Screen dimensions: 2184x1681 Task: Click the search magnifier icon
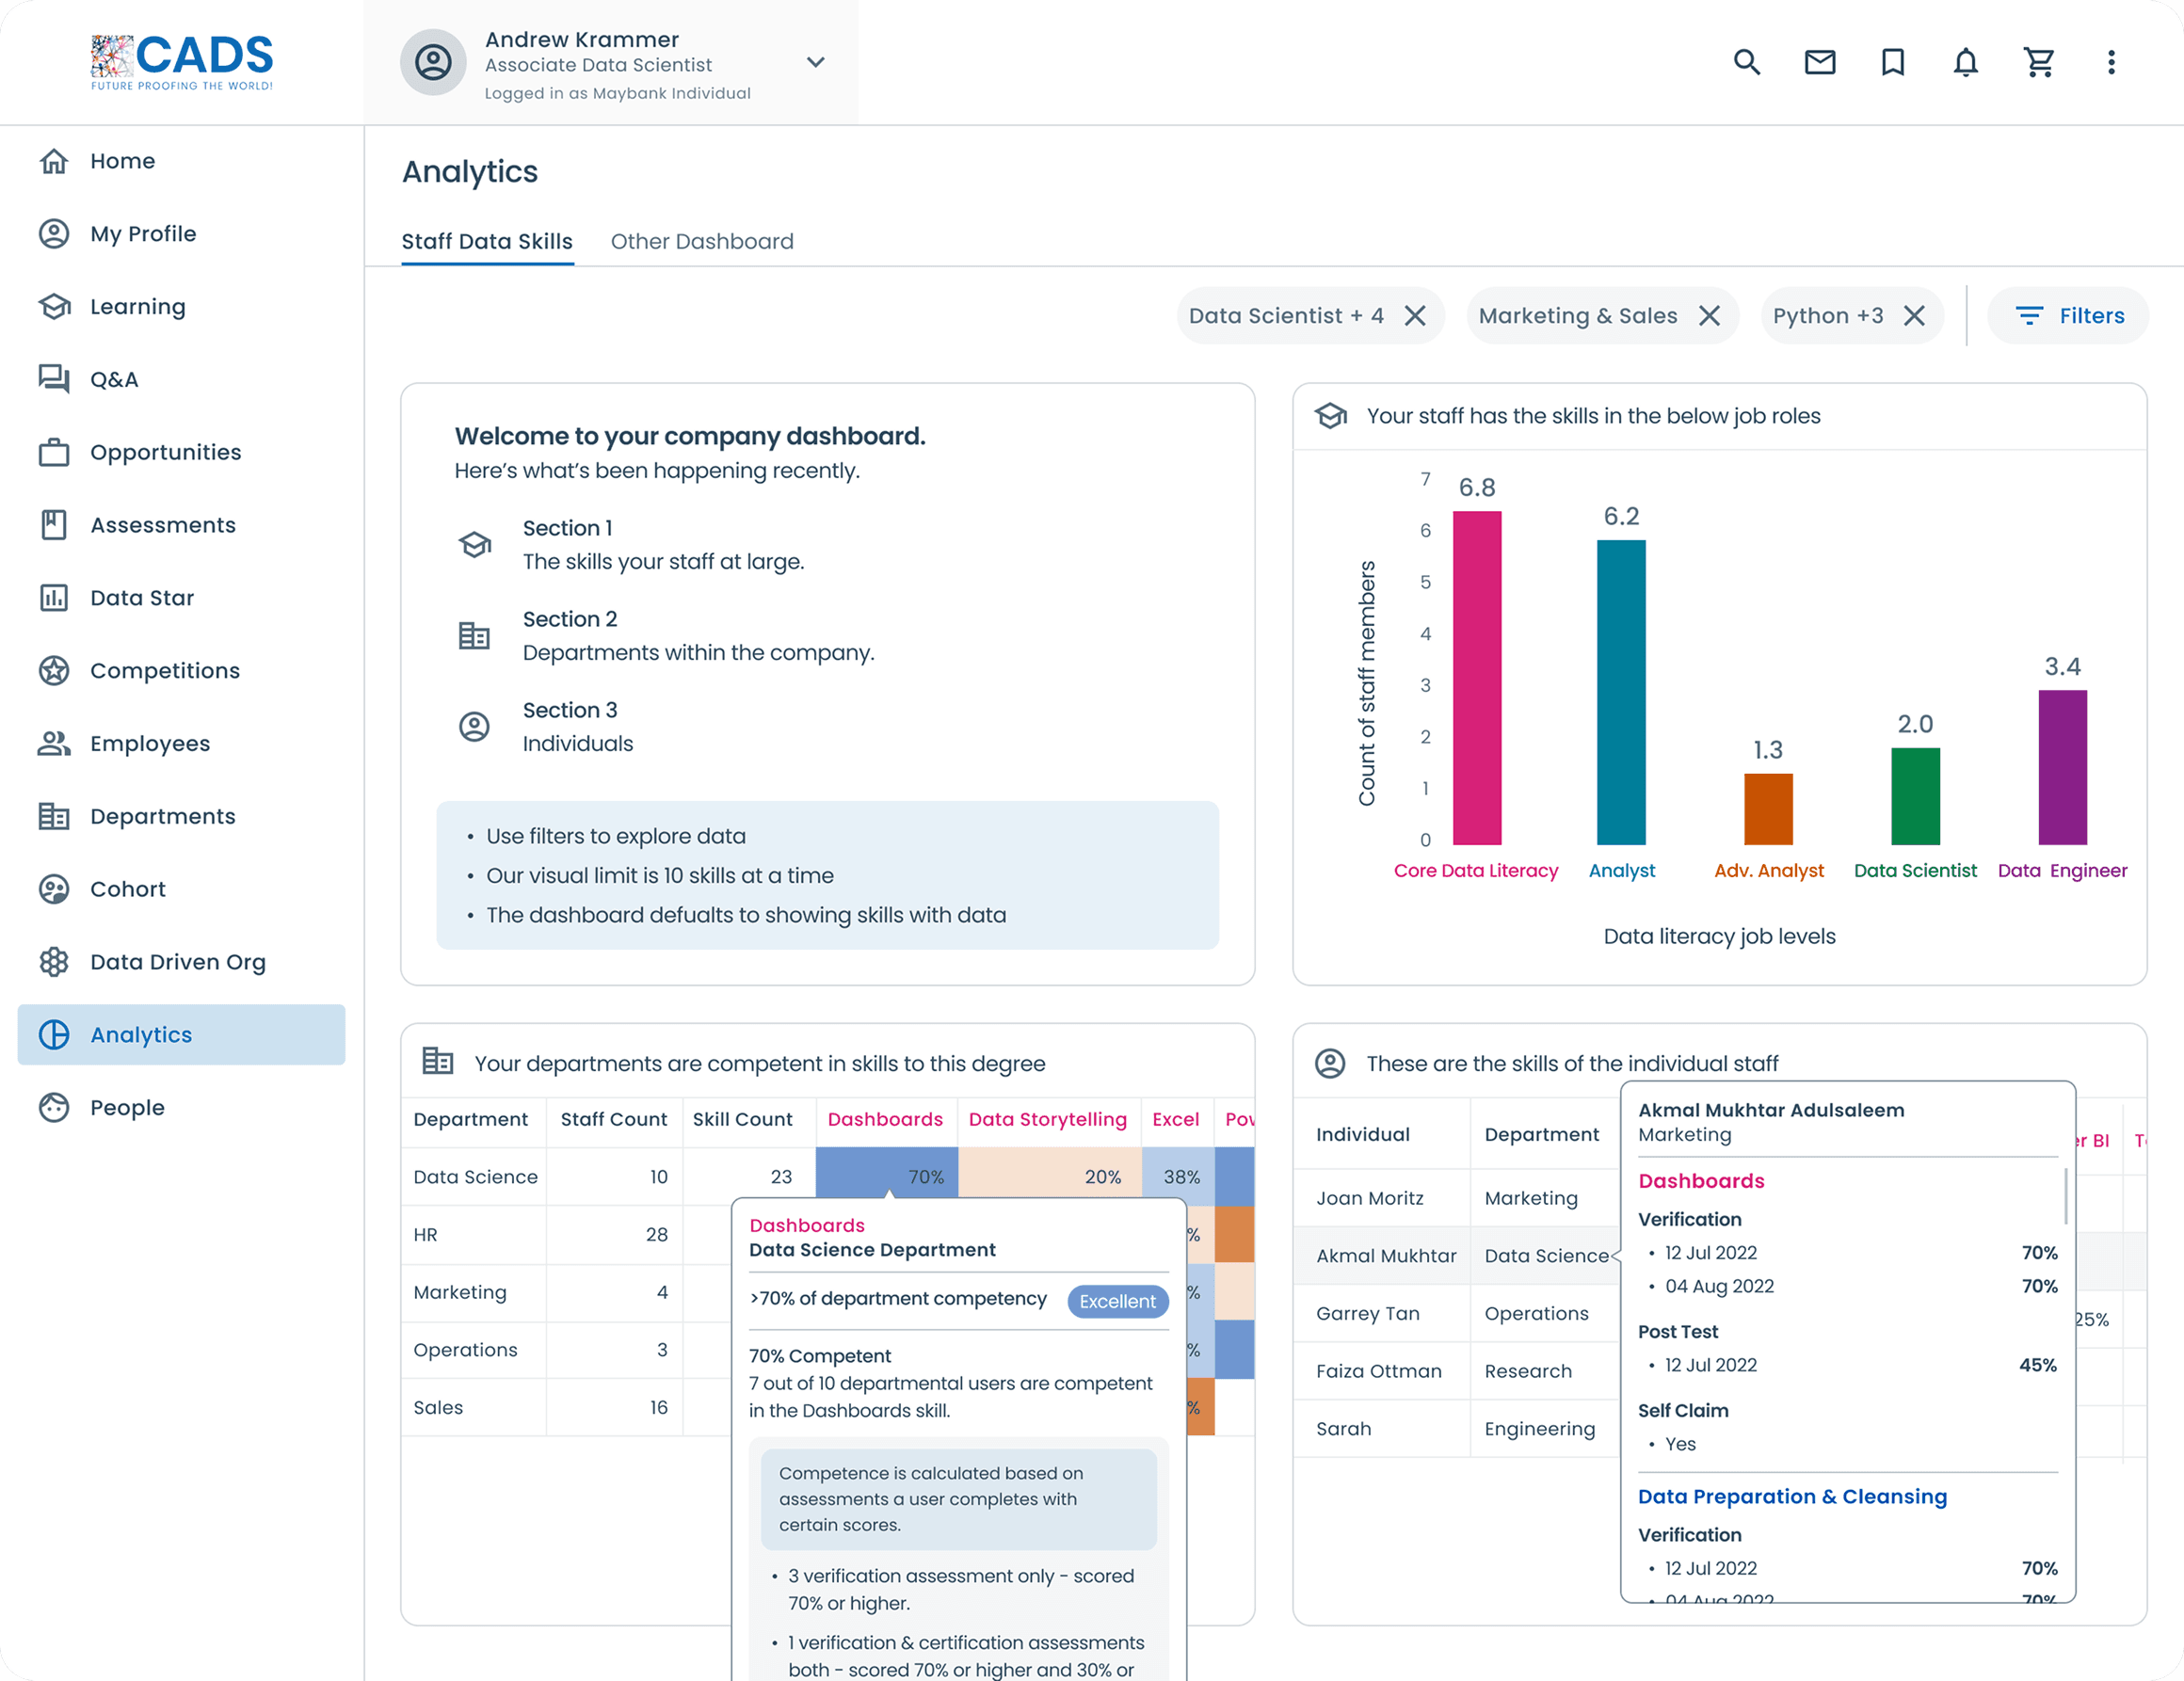point(1746,62)
